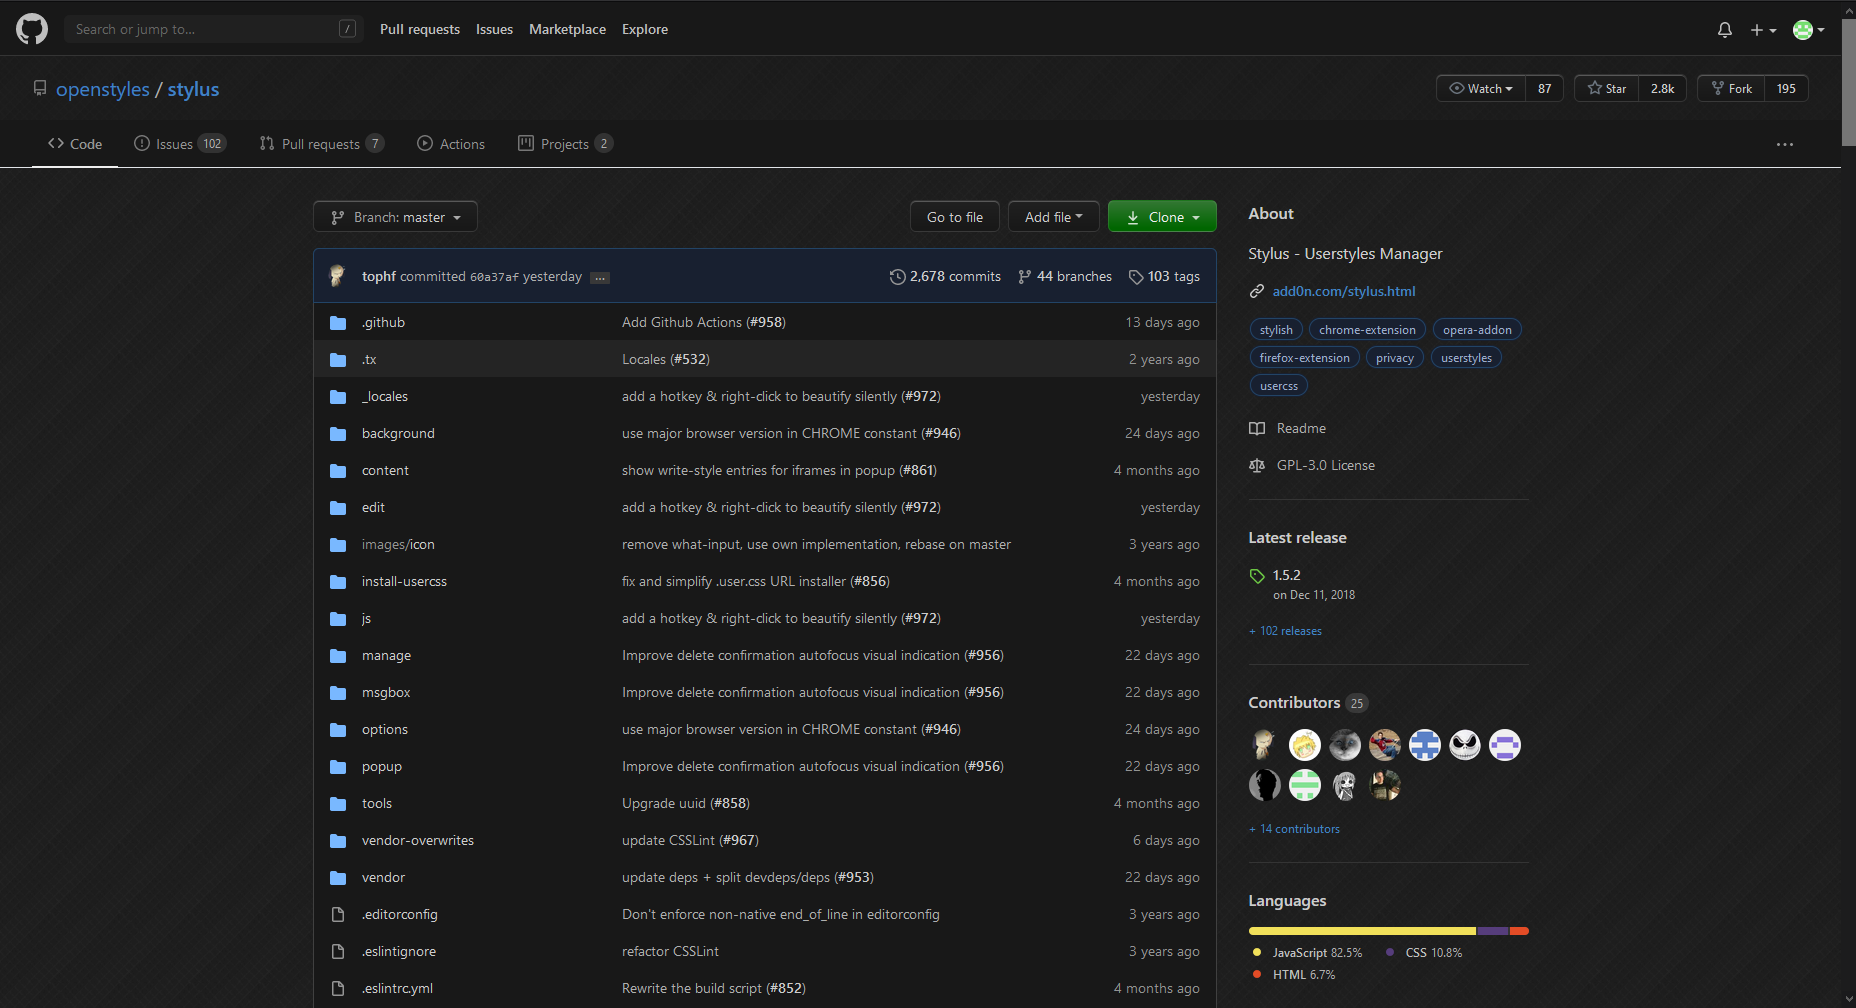Open Marketplace in the top navigation
The image size is (1856, 1008).
(x=567, y=29)
